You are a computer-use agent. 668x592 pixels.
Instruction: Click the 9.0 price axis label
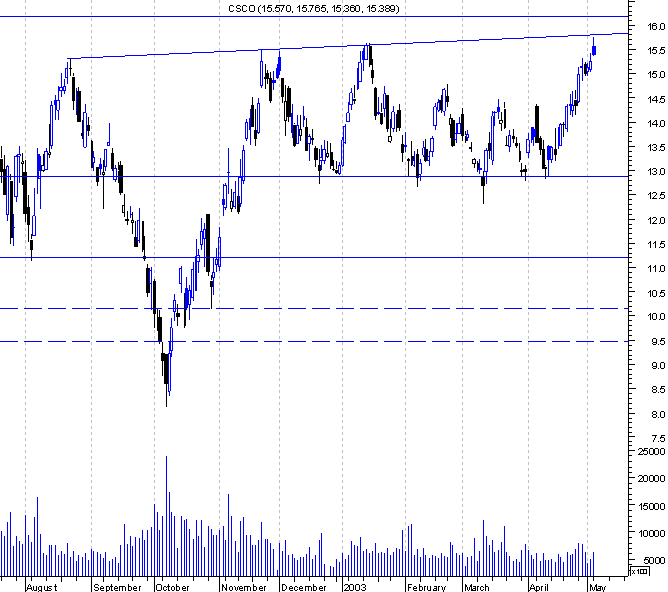point(658,366)
